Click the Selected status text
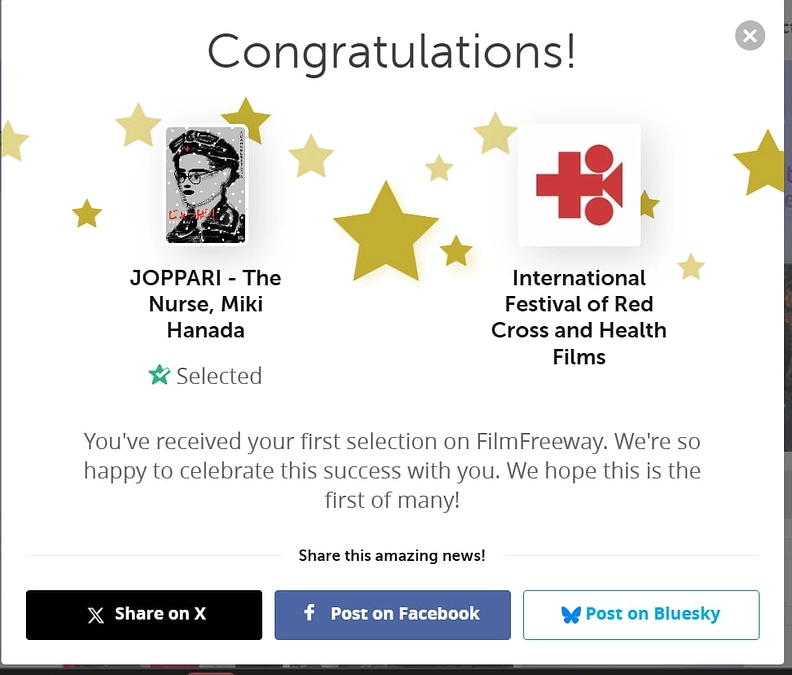Image resolution: width=792 pixels, height=675 pixels. point(219,376)
